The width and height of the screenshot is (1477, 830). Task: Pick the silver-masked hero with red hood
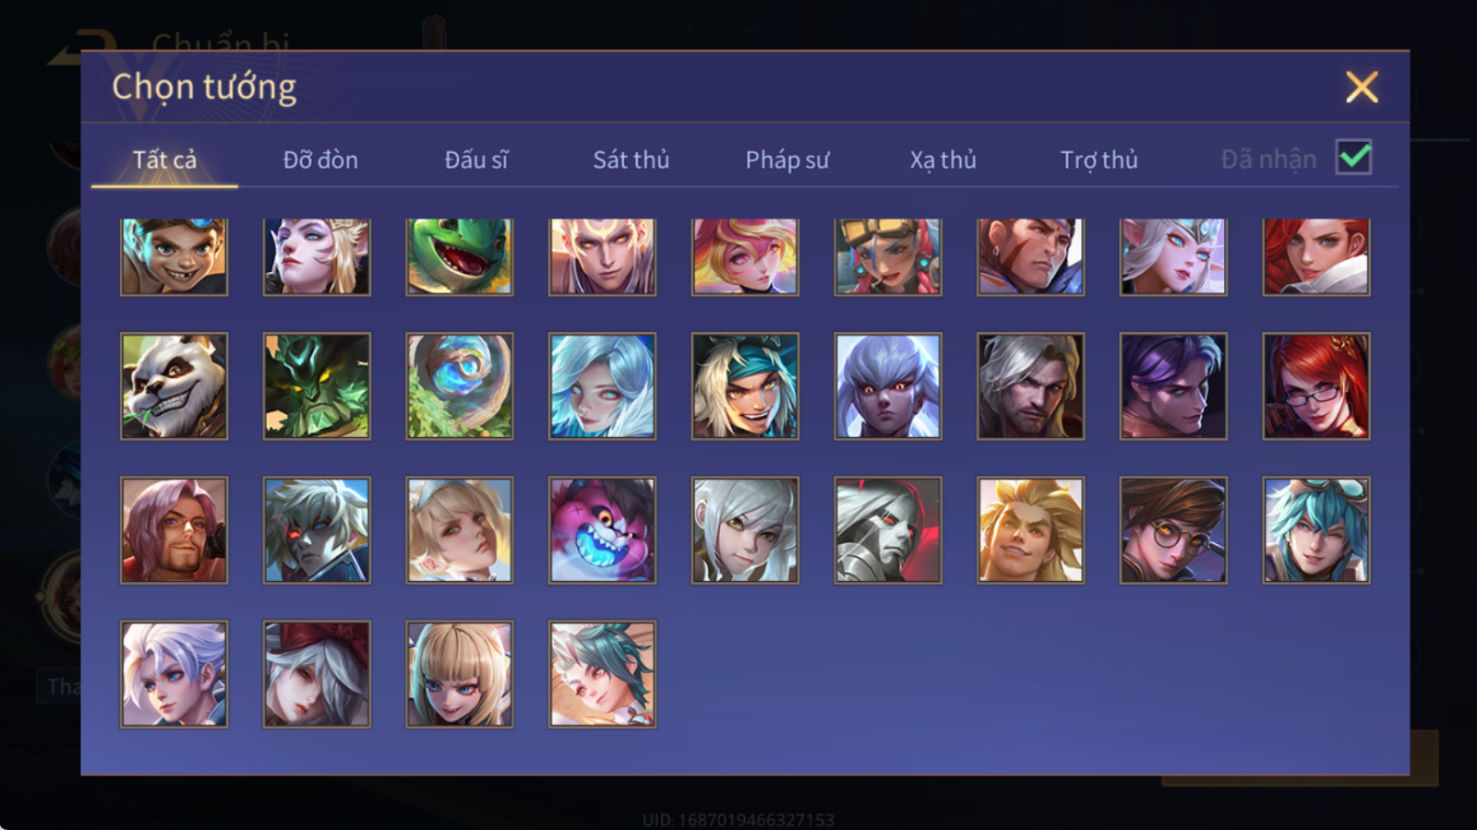[x=888, y=530]
